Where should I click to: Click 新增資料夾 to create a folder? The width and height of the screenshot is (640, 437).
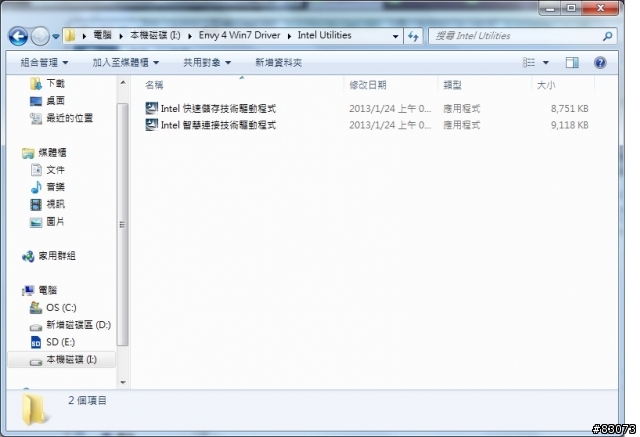[x=278, y=62]
